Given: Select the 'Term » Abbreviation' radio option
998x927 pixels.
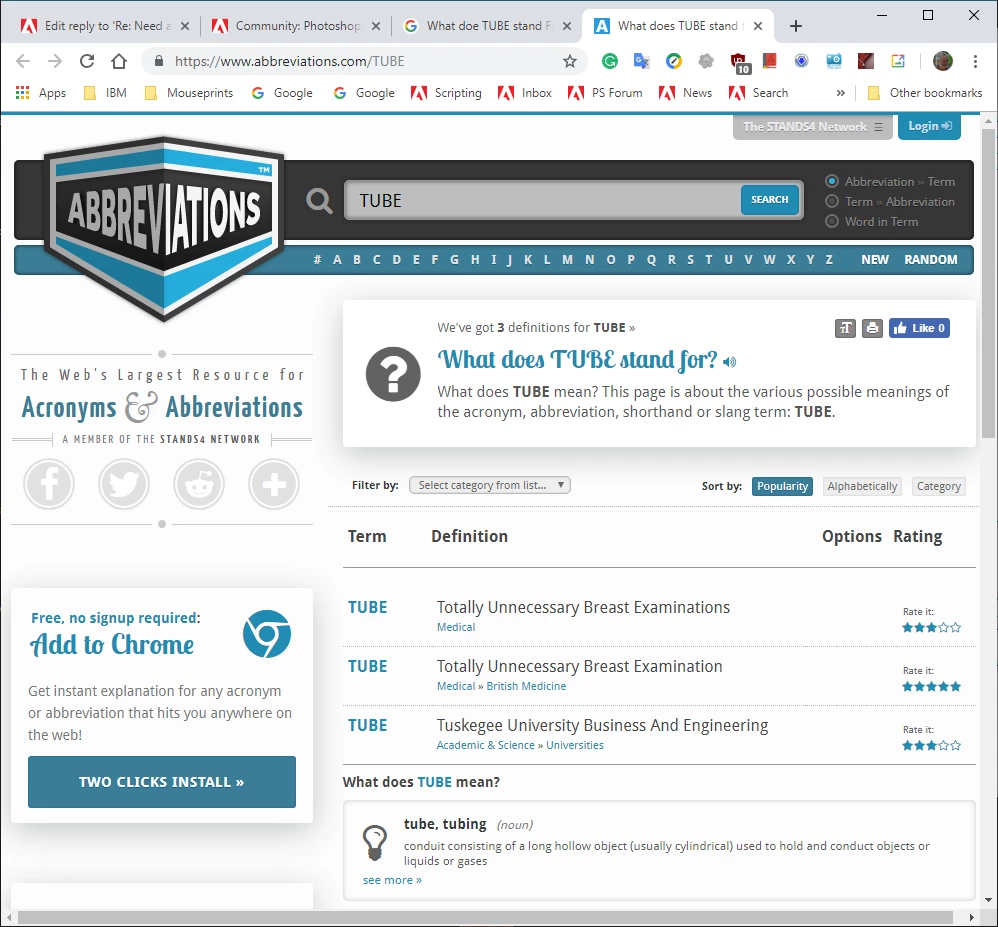Looking at the screenshot, I should click(832, 201).
